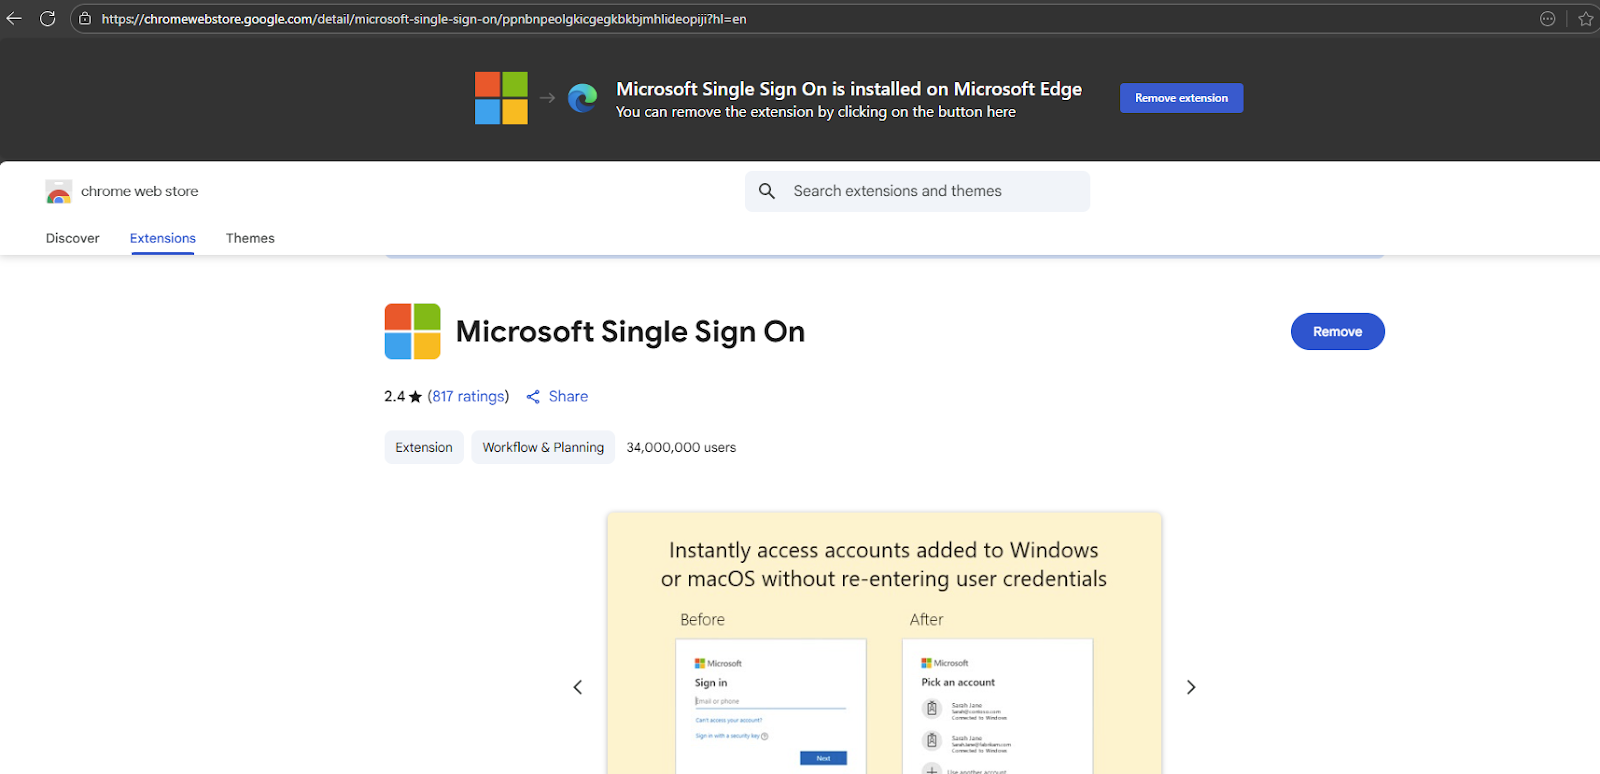Click the Share link text
This screenshot has width=1600, height=774.
tap(568, 396)
